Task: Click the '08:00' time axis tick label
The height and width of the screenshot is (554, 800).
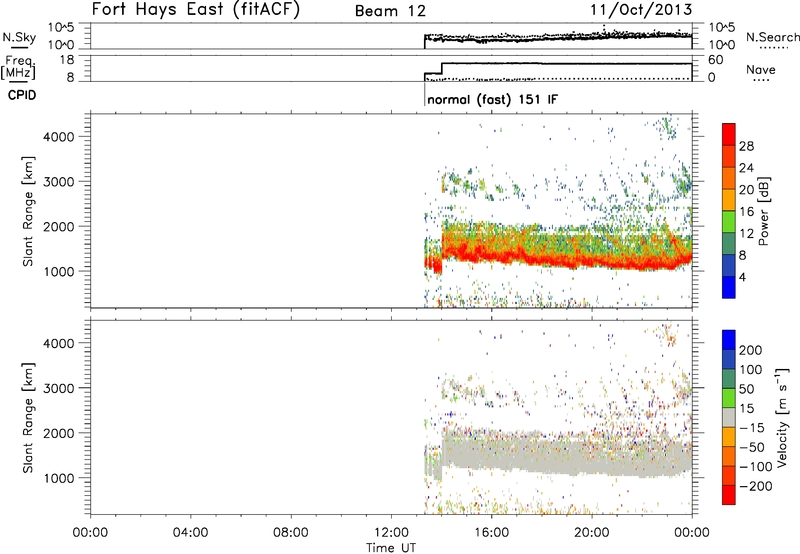Action: pos(291,533)
